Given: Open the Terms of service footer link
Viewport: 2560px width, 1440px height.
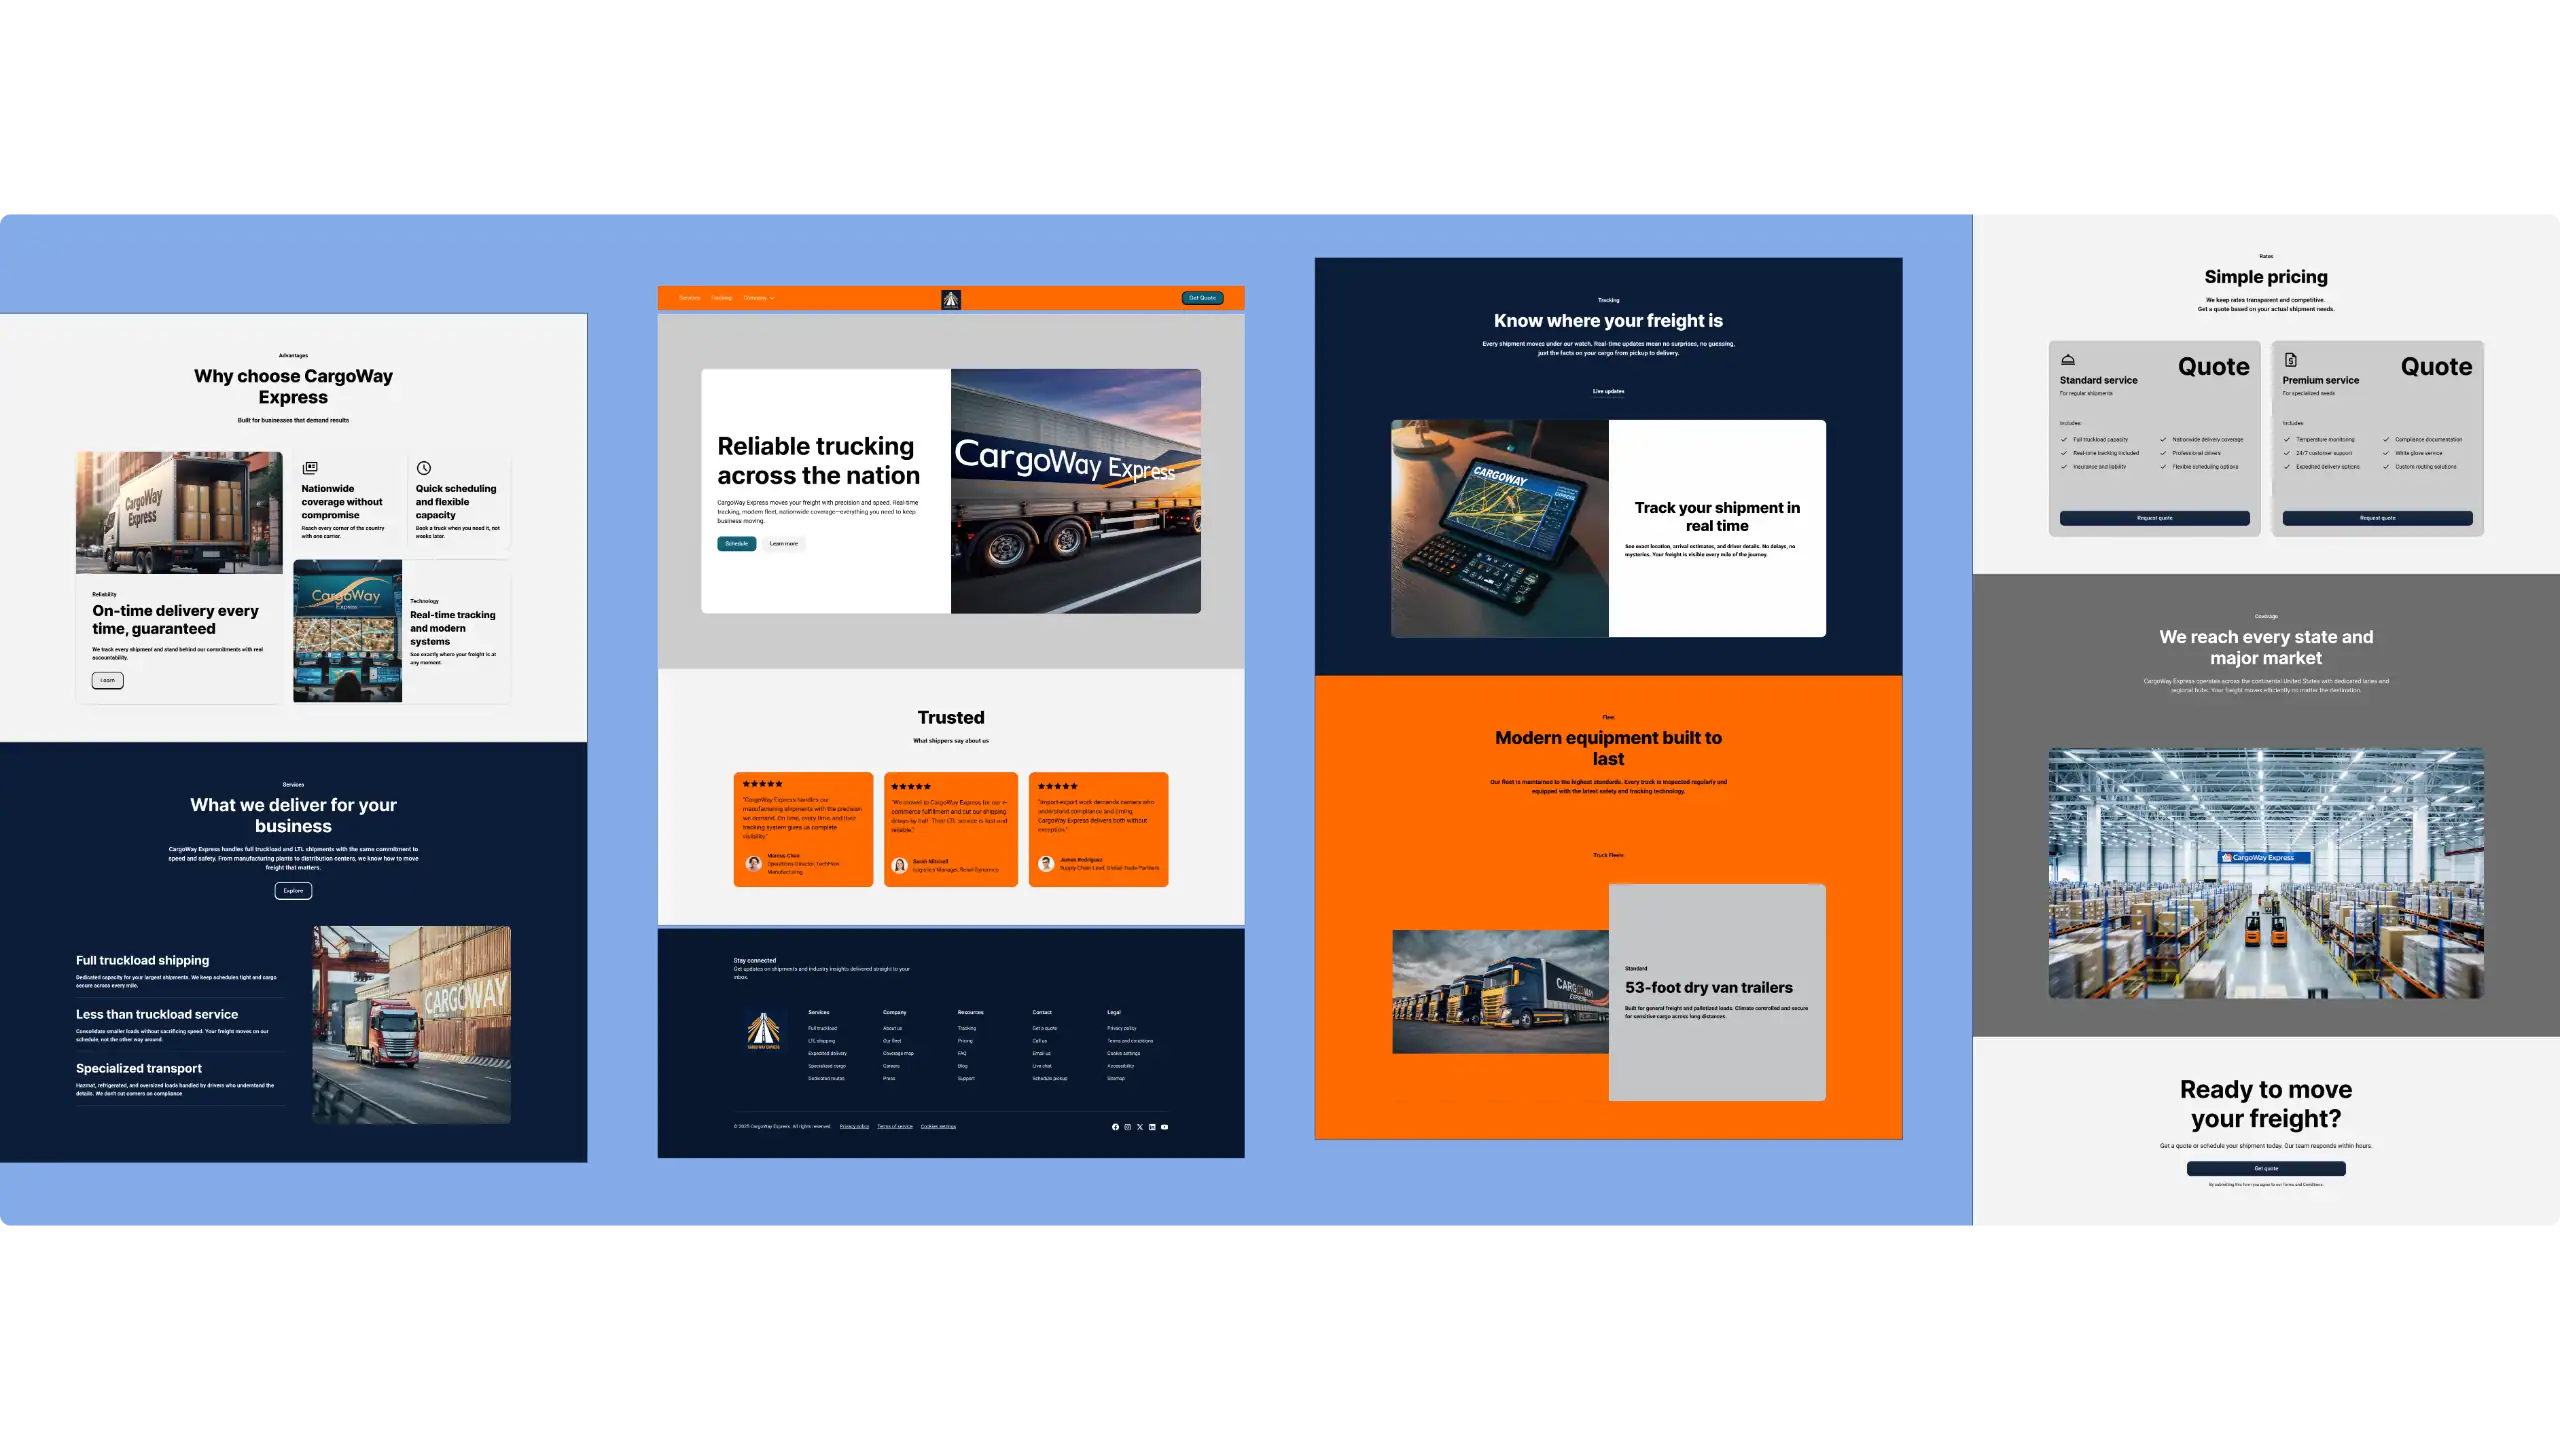Looking at the screenshot, I should pos(895,1127).
